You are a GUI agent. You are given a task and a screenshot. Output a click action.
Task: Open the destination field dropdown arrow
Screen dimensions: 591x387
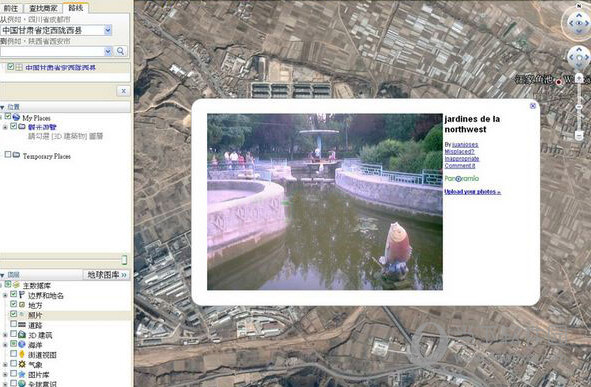[x=108, y=51]
